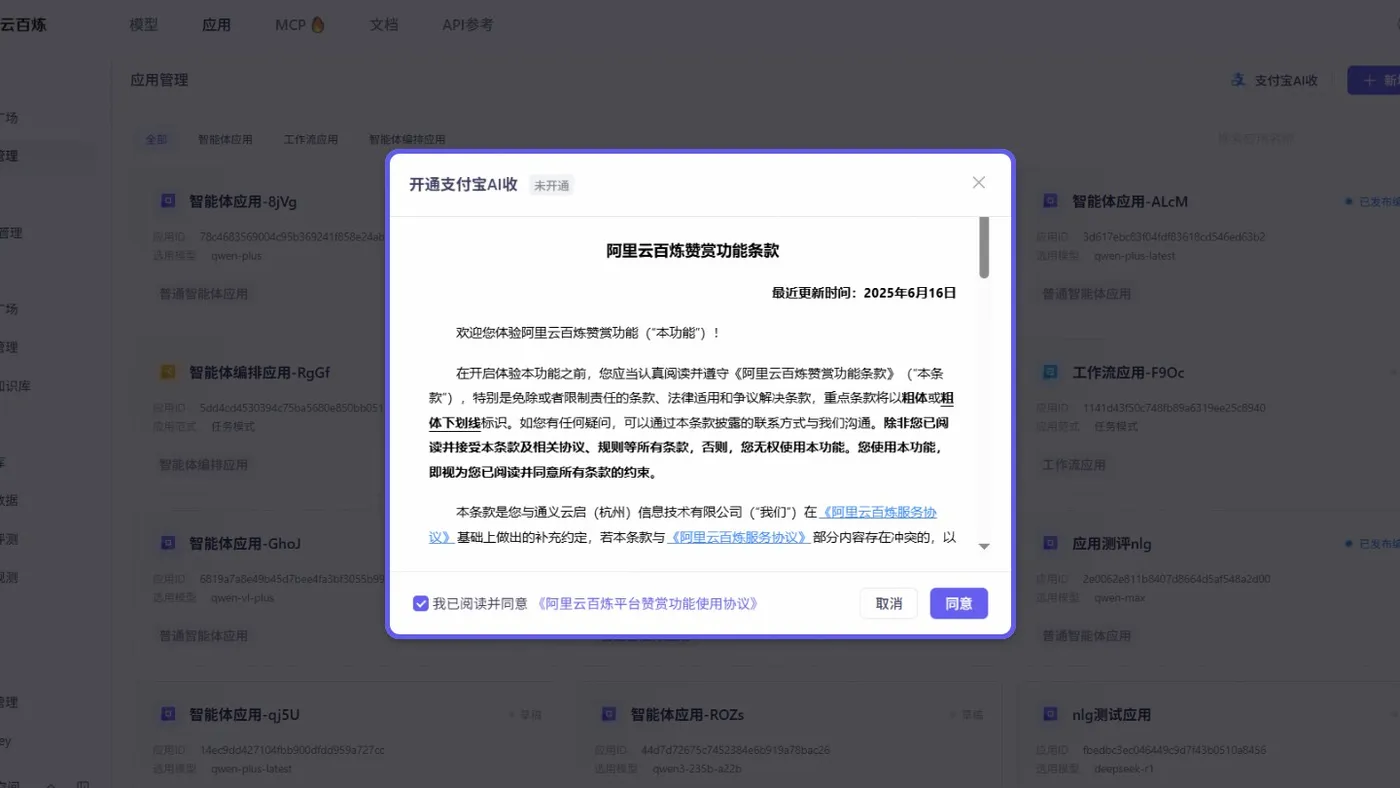
Task: Close the 开通支付宝AI收 dialog
Action: pos(979,182)
